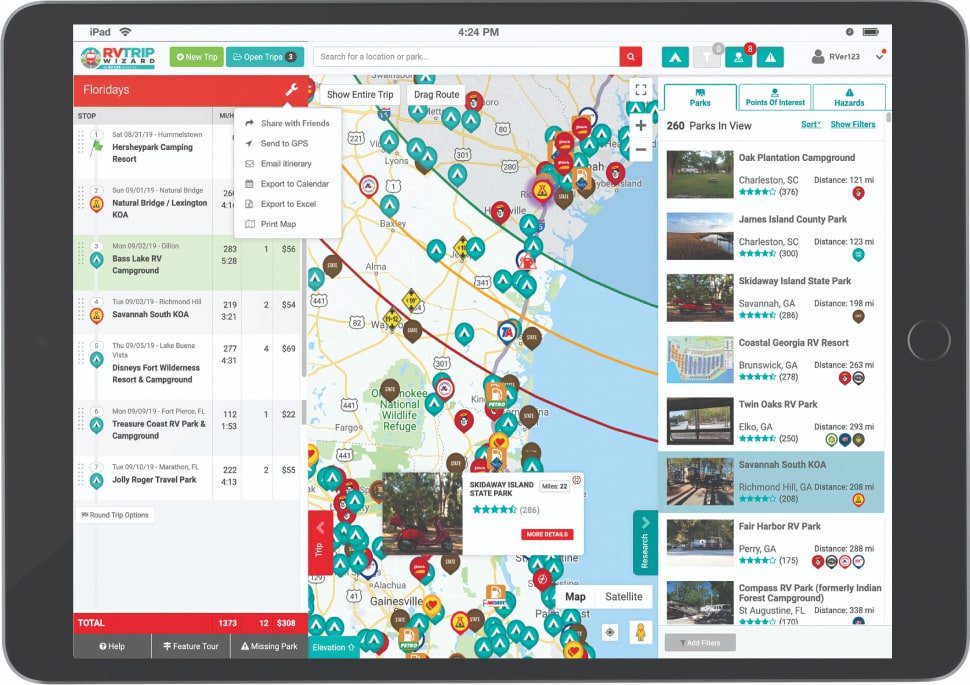Select Street View pegman icon
Screen dimensions: 970x685
click(641, 632)
